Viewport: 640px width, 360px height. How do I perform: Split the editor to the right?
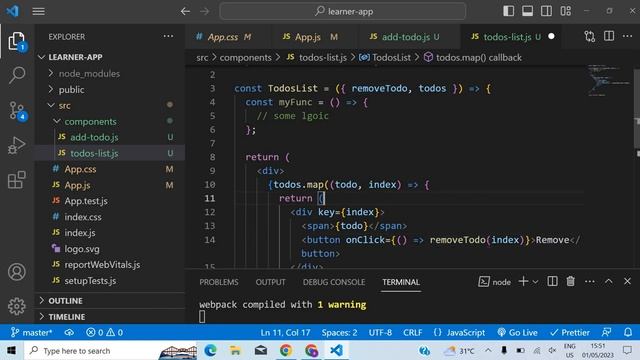pos(609,36)
